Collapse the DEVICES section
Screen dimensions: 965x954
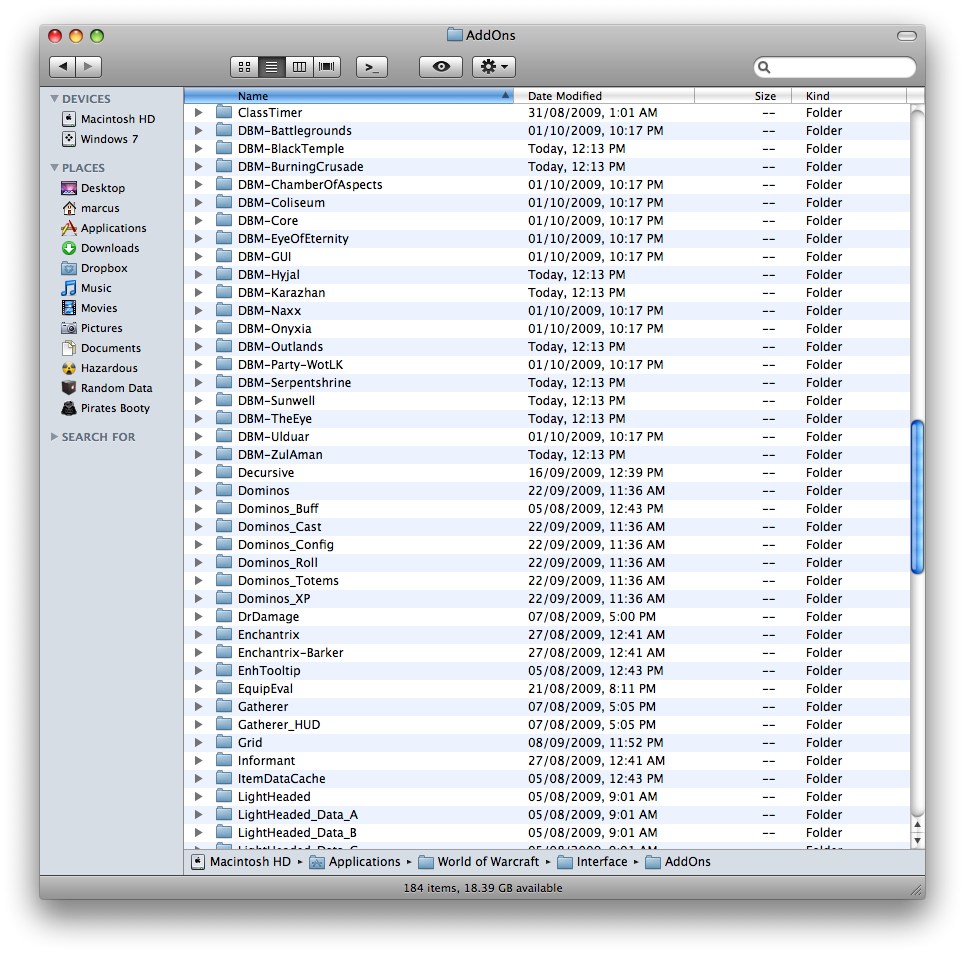pos(54,98)
